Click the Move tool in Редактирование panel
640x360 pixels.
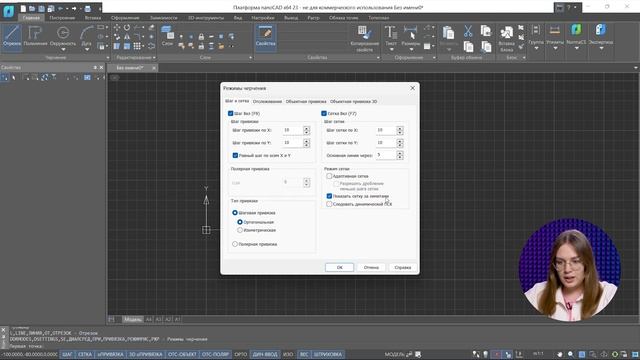click(x=117, y=28)
